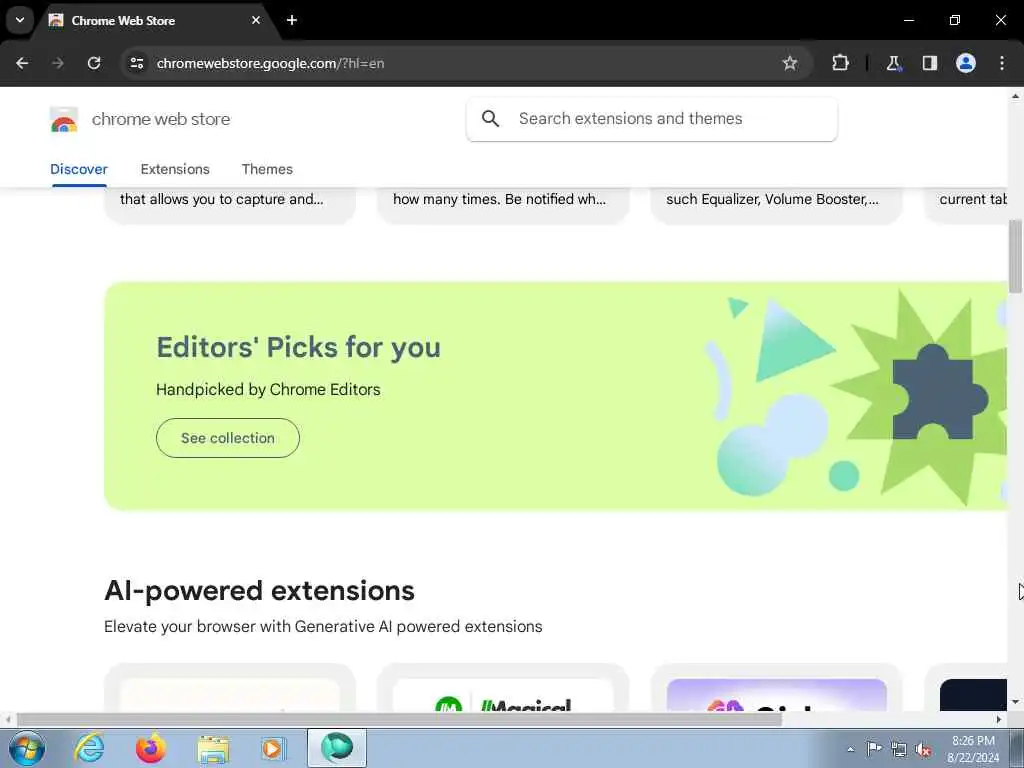Open card mentioning Equalizer, Volume Booster
This screenshot has width=1024, height=768.
tap(776, 205)
